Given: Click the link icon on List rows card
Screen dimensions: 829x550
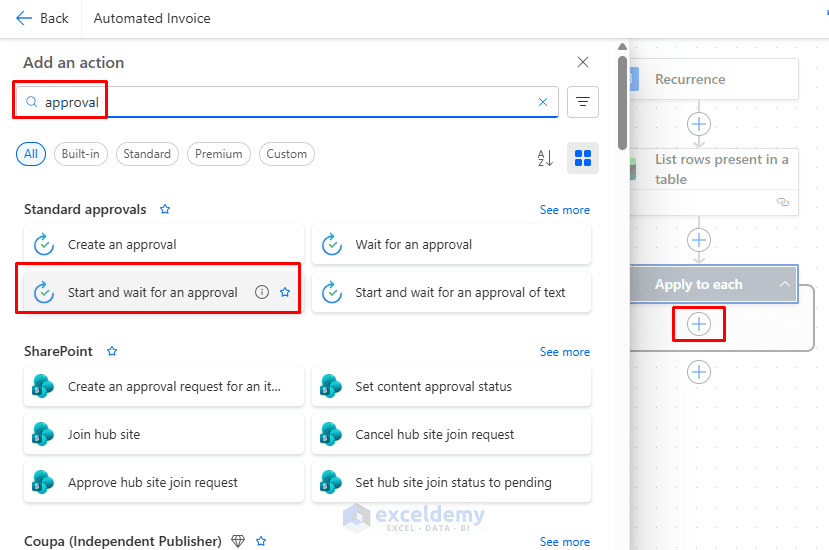Looking at the screenshot, I should coord(782,202).
